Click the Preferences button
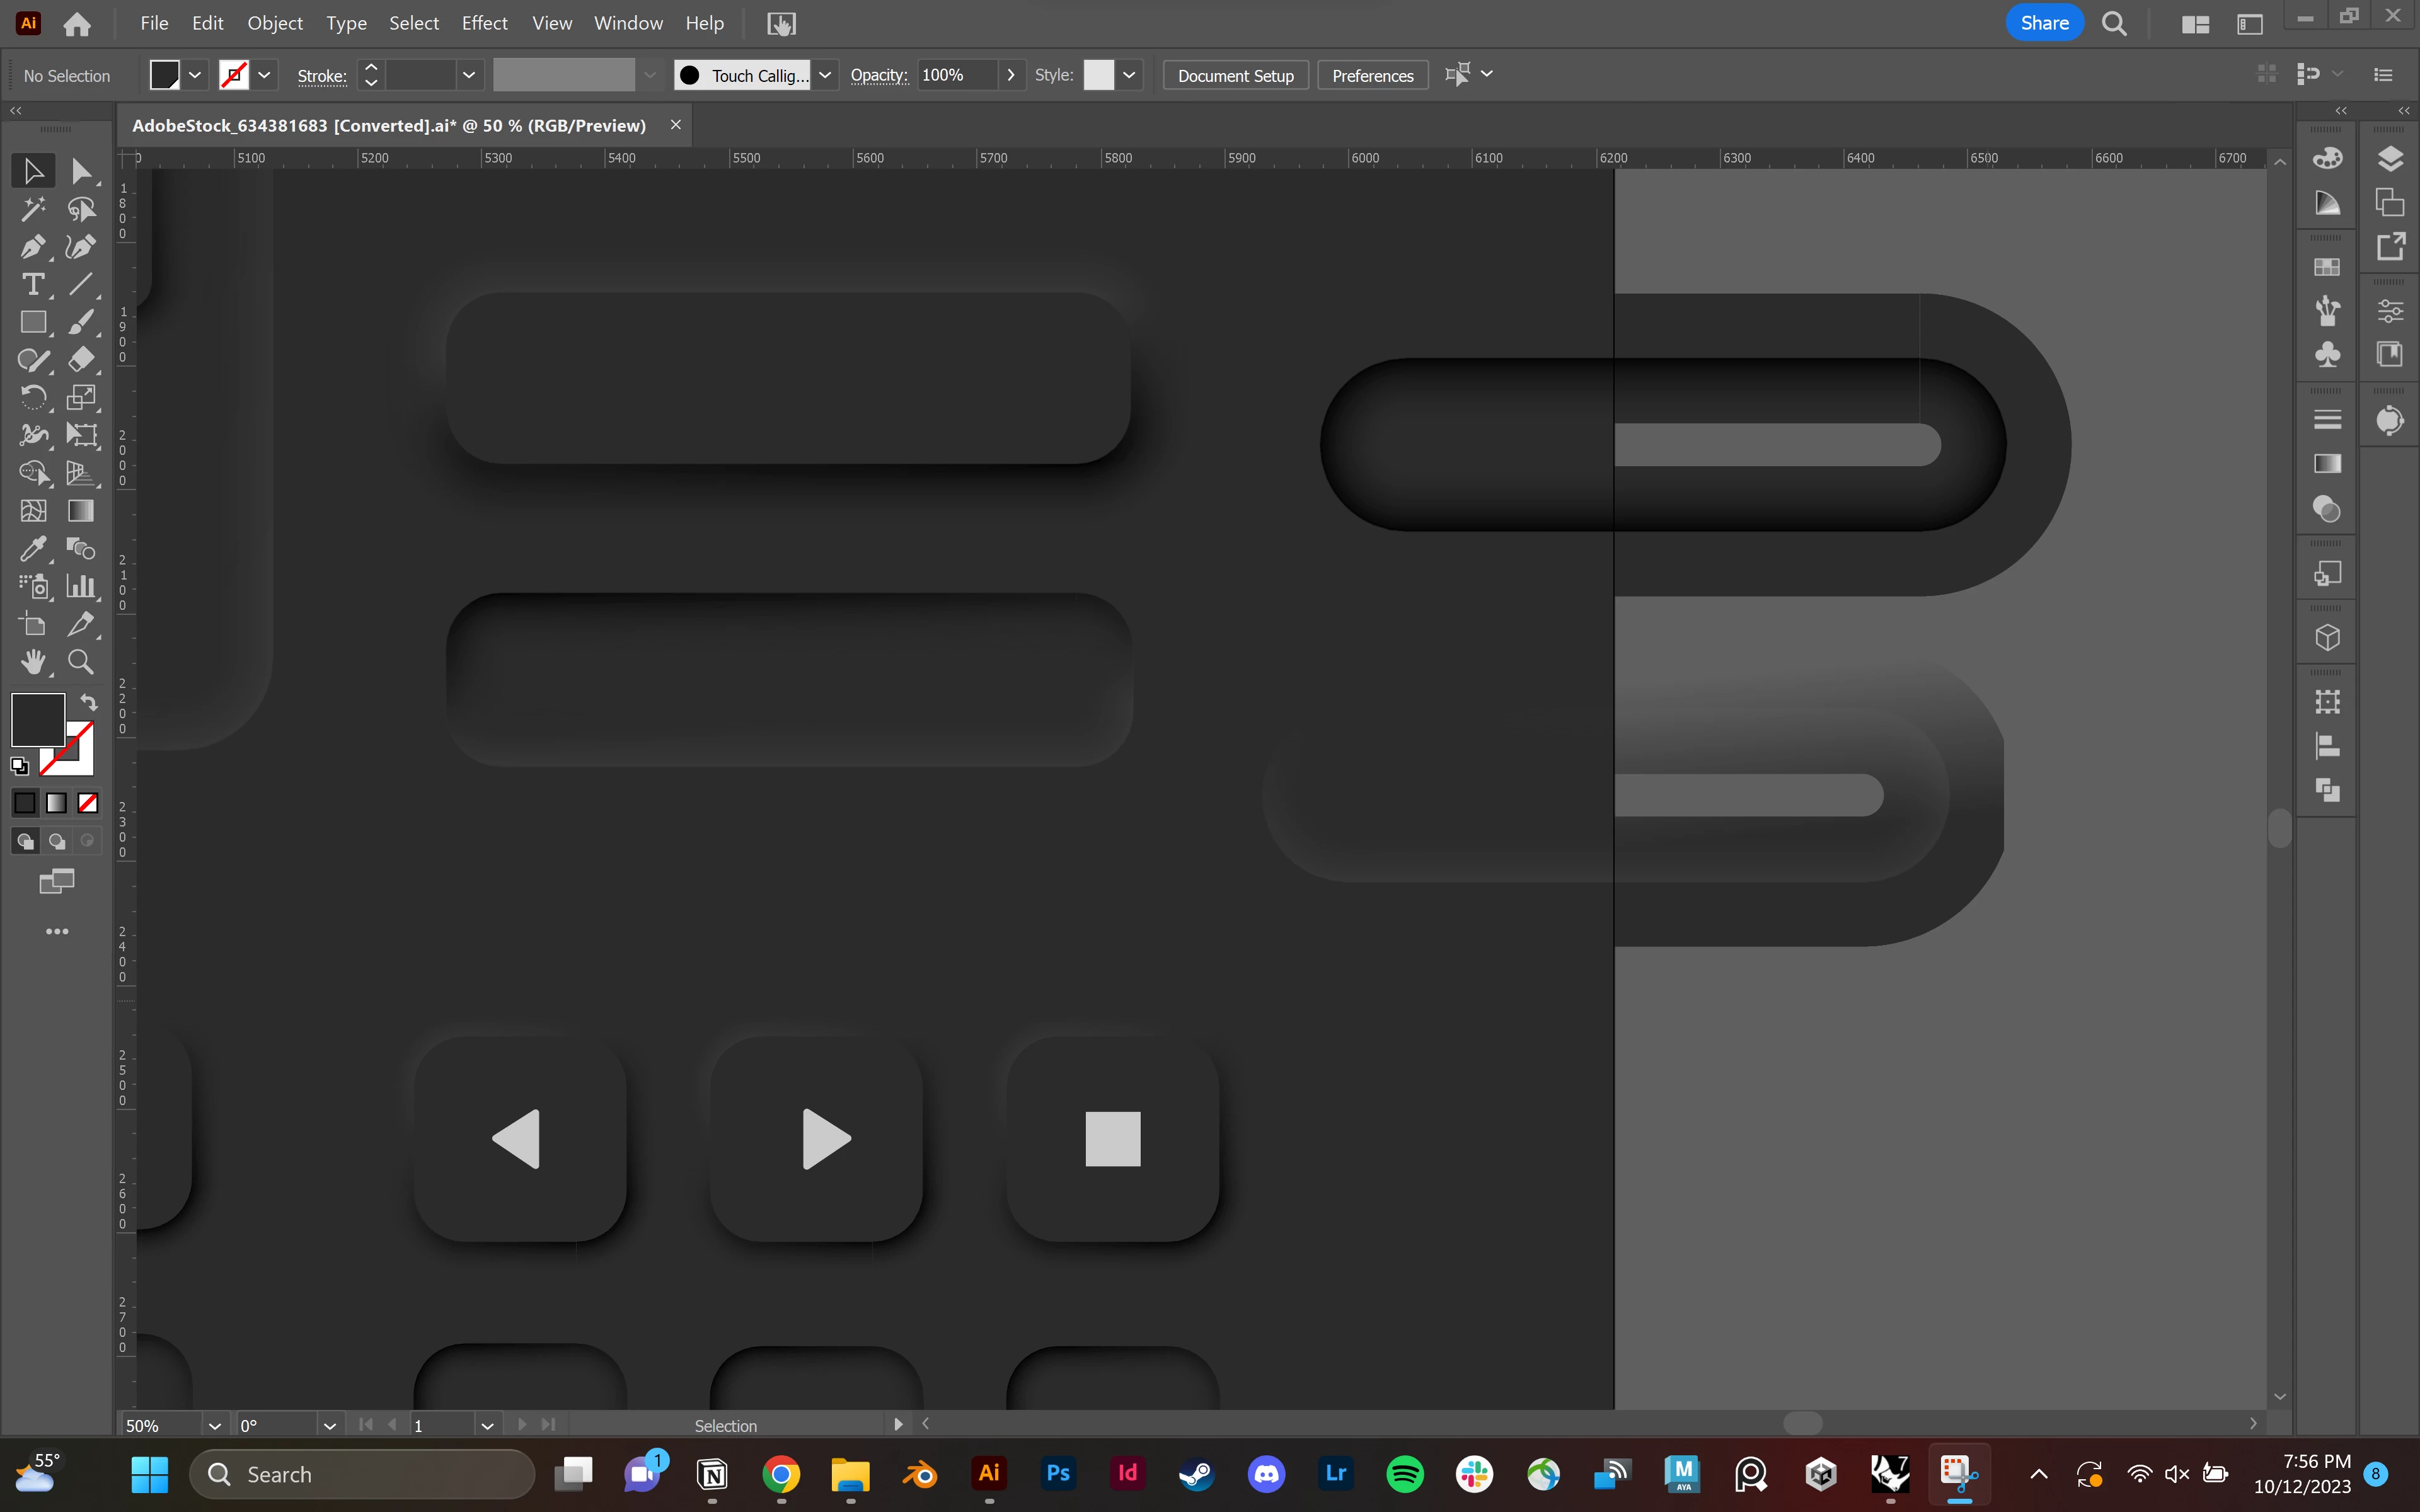Screen dimensions: 2420x1512 tap(1372, 75)
